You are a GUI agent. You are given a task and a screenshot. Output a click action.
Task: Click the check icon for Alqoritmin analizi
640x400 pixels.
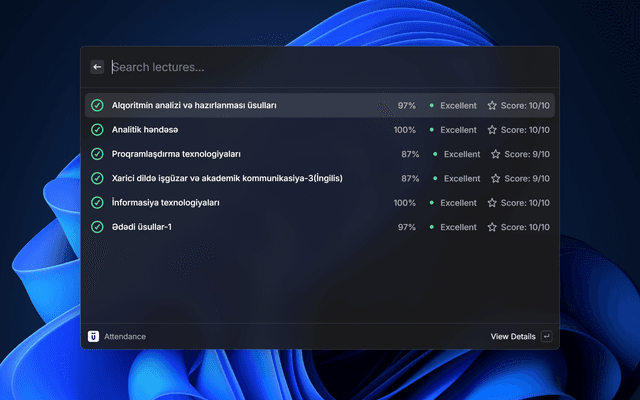97,105
